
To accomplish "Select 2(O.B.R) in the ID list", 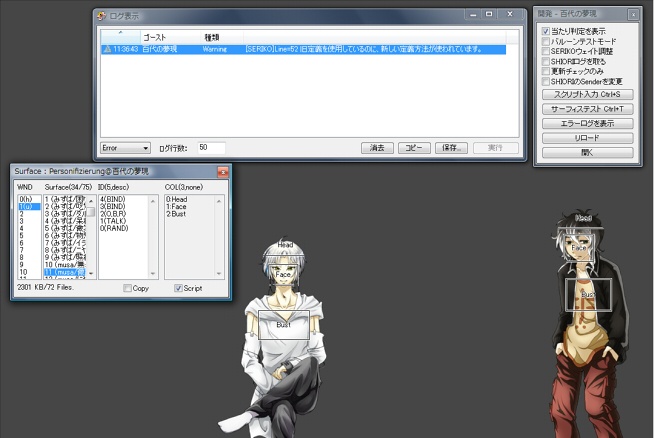I will pyautogui.click(x=123, y=214).
